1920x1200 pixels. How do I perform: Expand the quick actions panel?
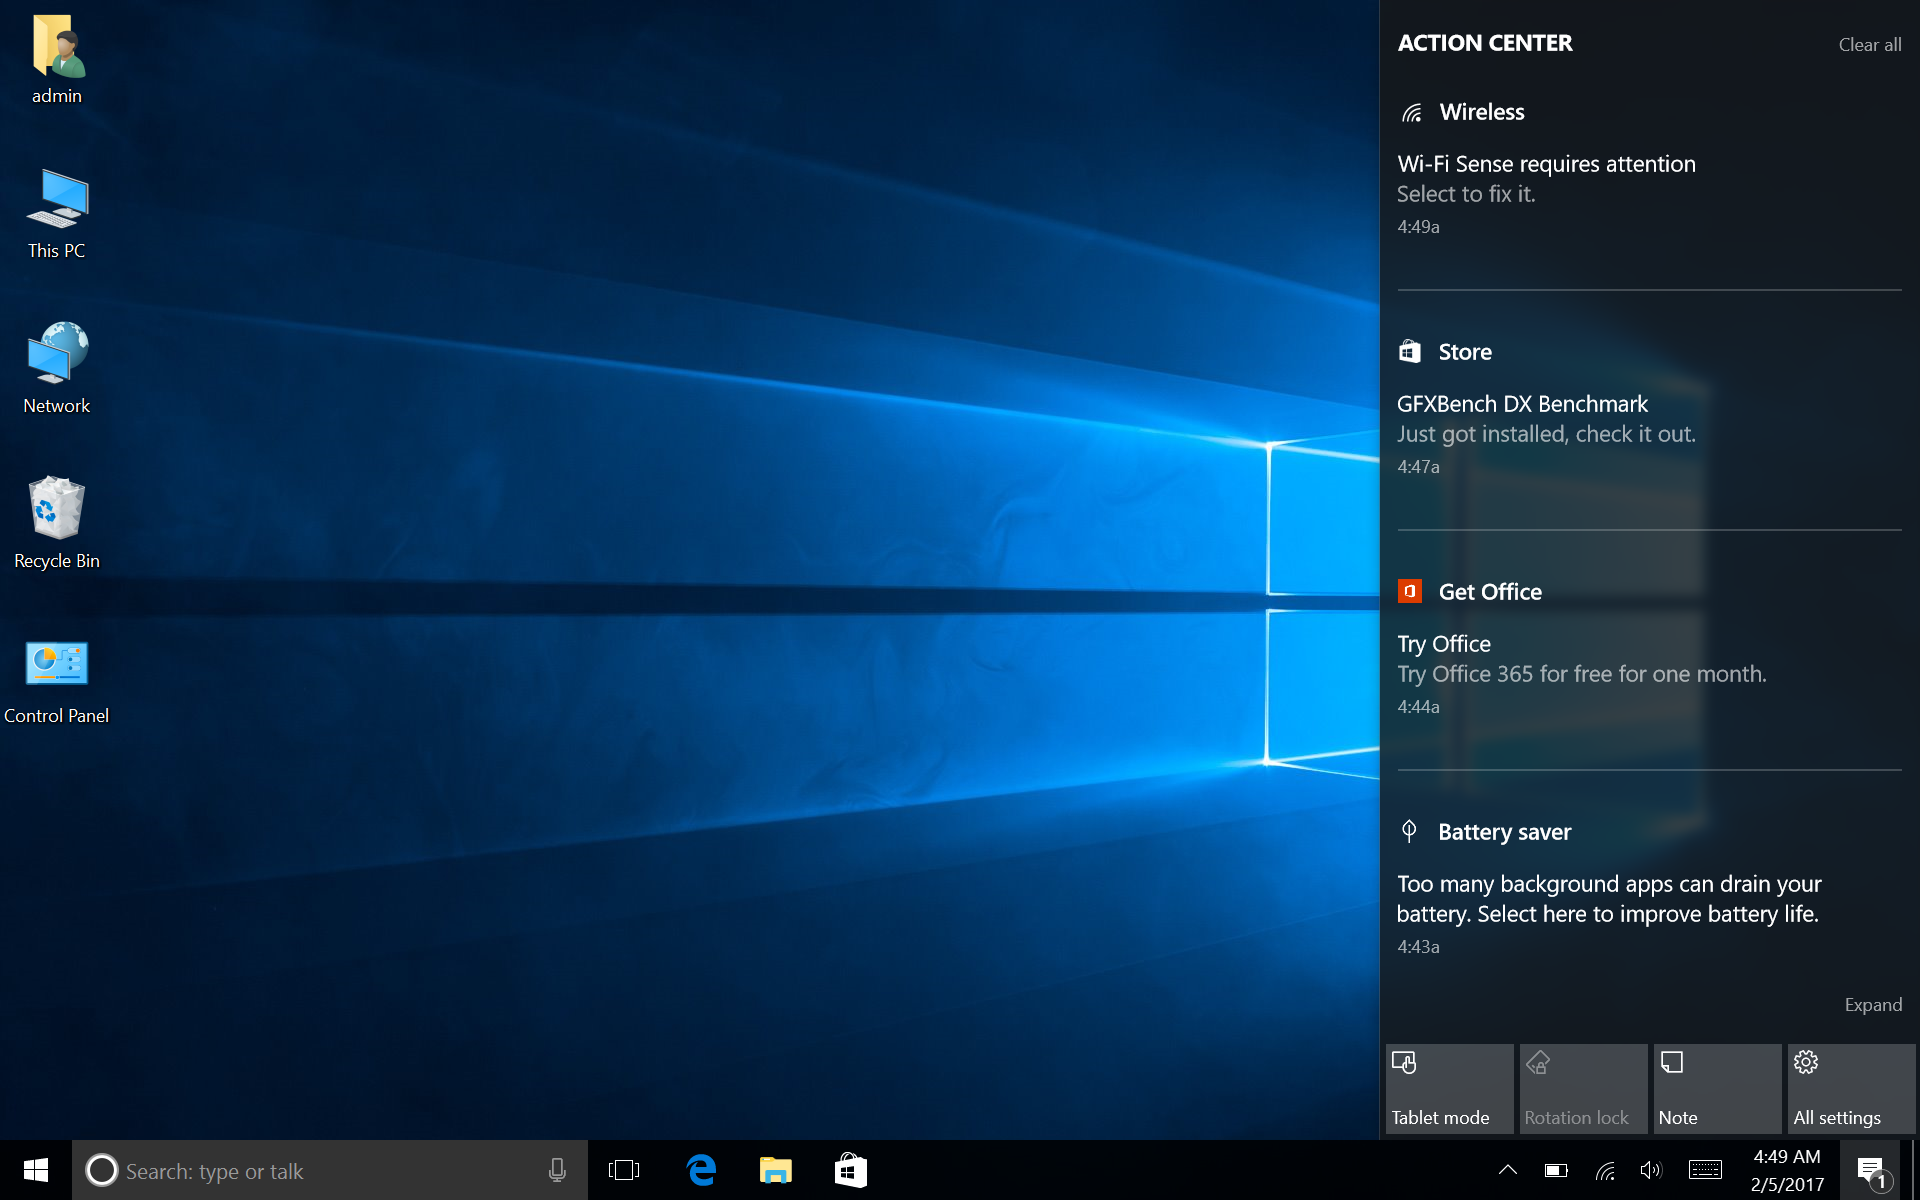tap(1873, 1005)
